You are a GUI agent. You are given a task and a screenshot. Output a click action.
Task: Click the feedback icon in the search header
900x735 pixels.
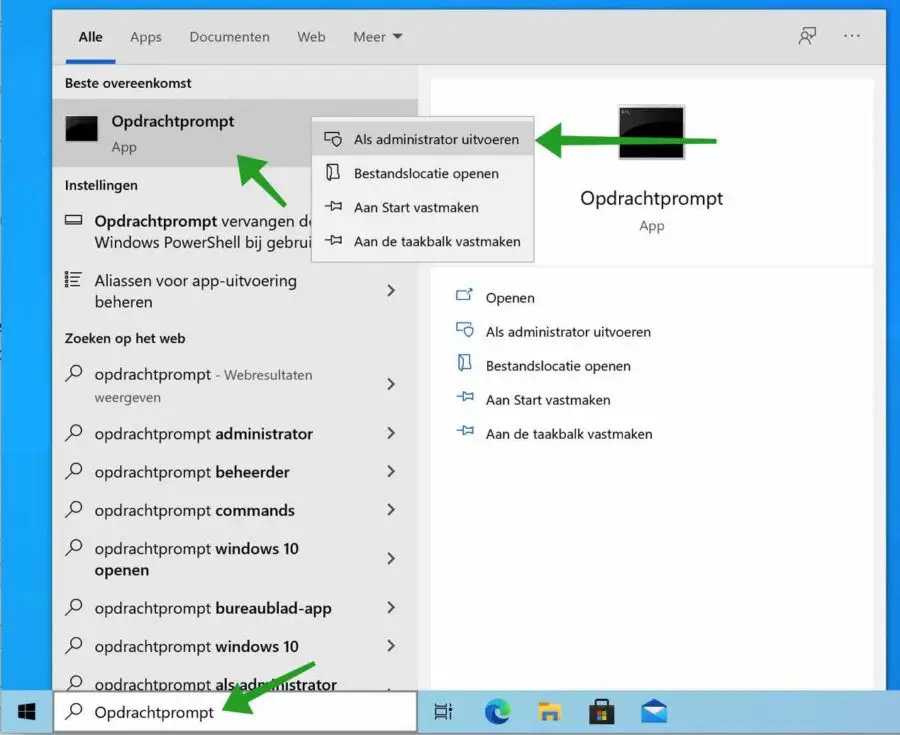tap(807, 36)
